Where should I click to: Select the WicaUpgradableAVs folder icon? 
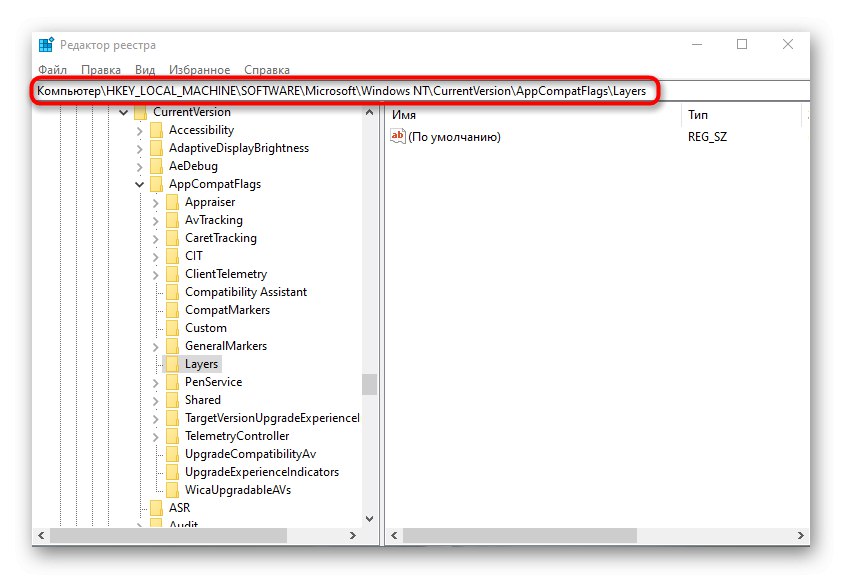[x=172, y=490]
